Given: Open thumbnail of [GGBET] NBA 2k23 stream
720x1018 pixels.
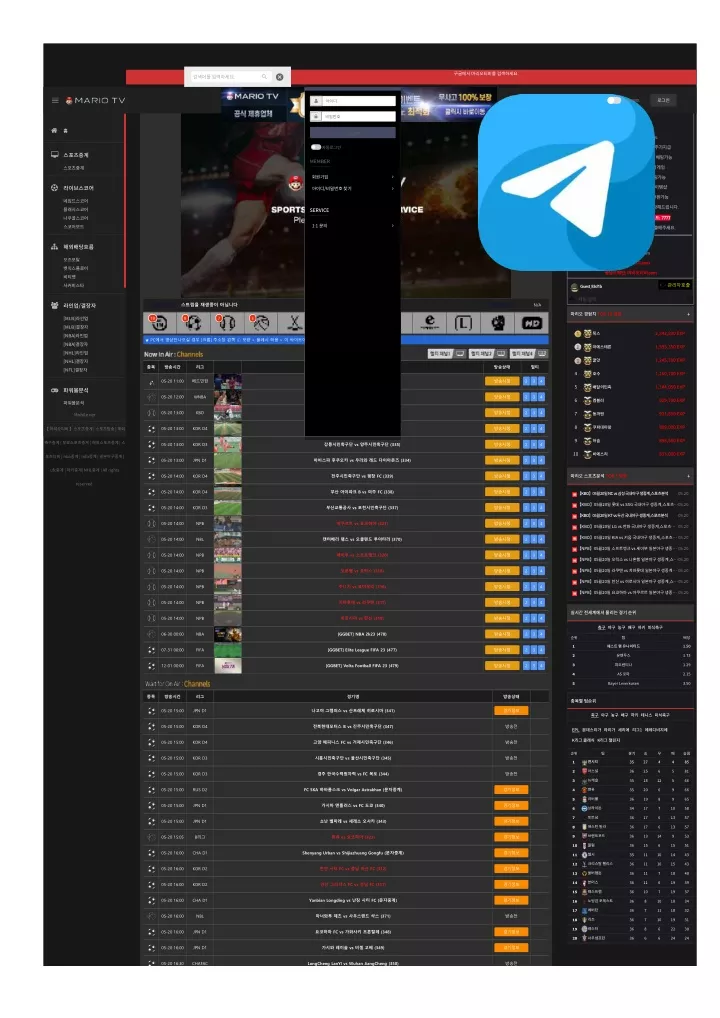Looking at the screenshot, I should tap(228, 634).
